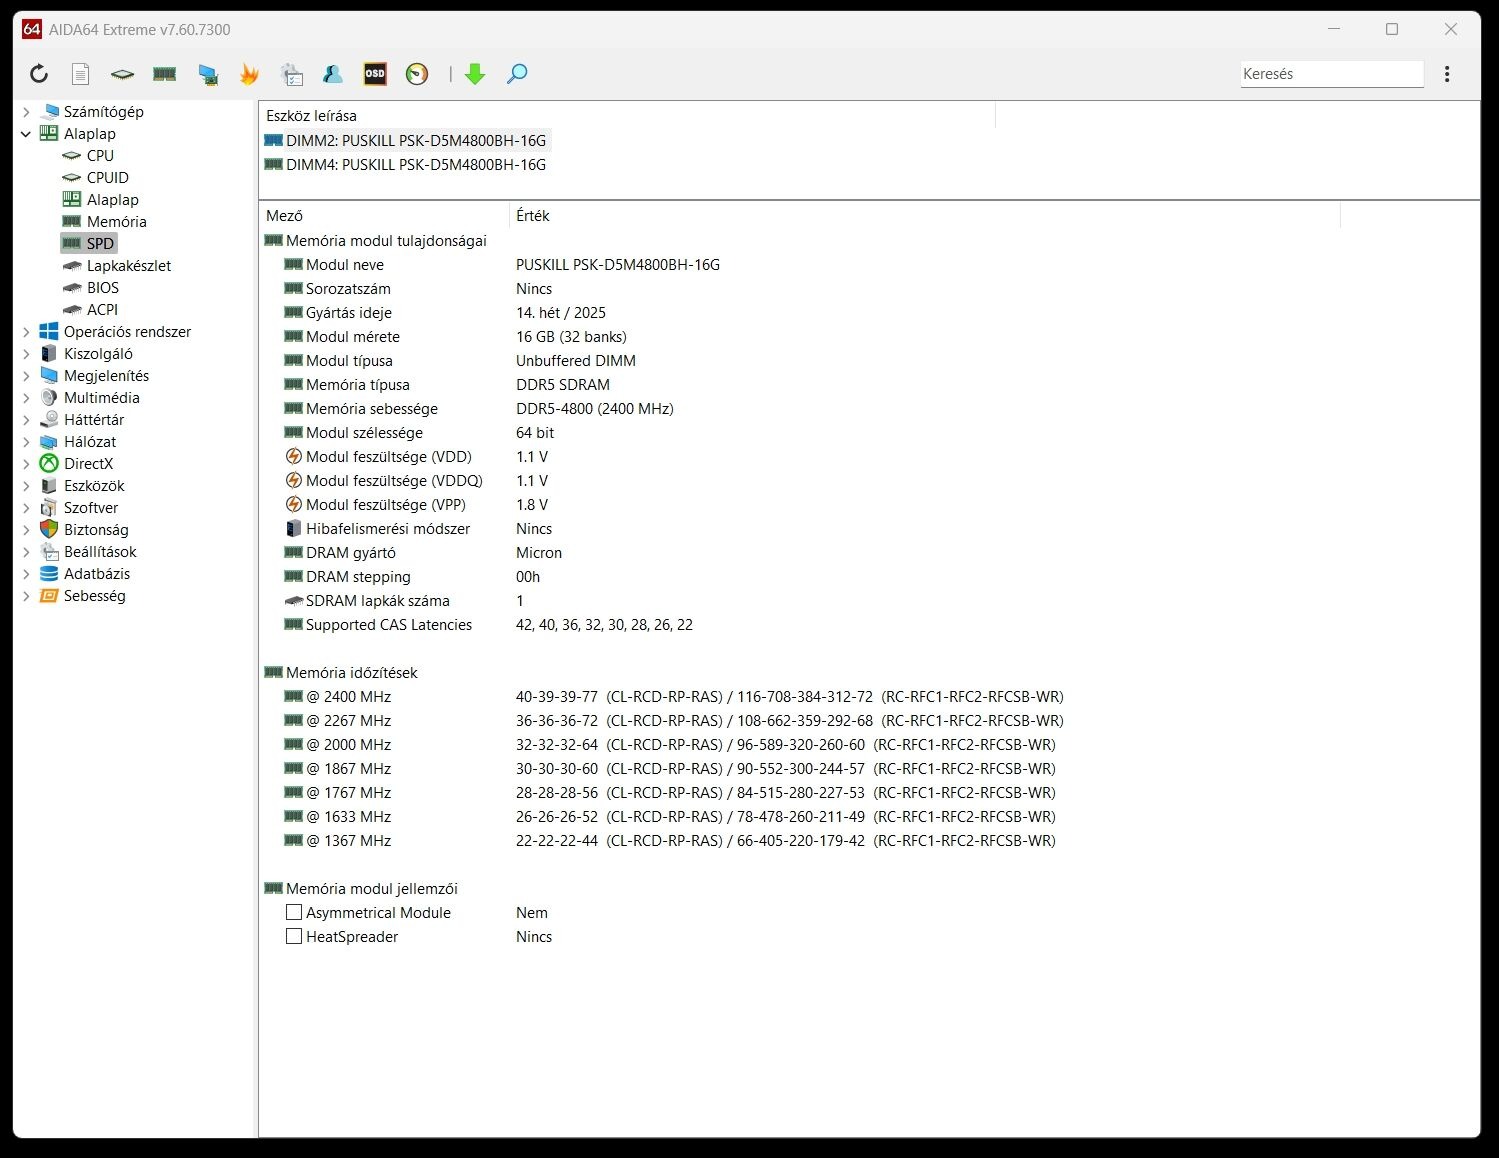
Task: Click the memory module toolbar icon
Action: [164, 73]
